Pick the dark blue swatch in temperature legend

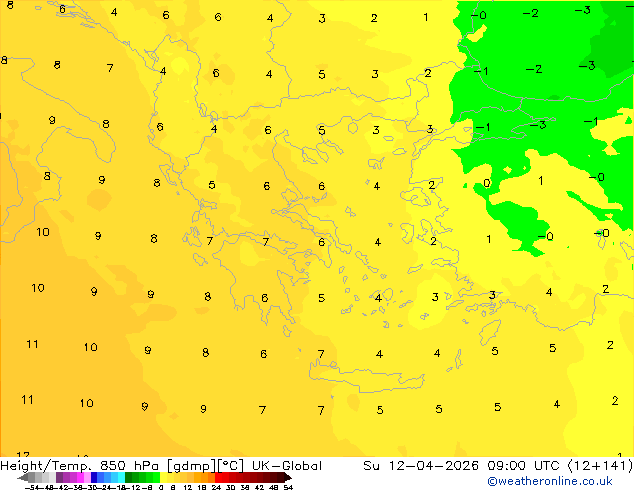pos(94,477)
